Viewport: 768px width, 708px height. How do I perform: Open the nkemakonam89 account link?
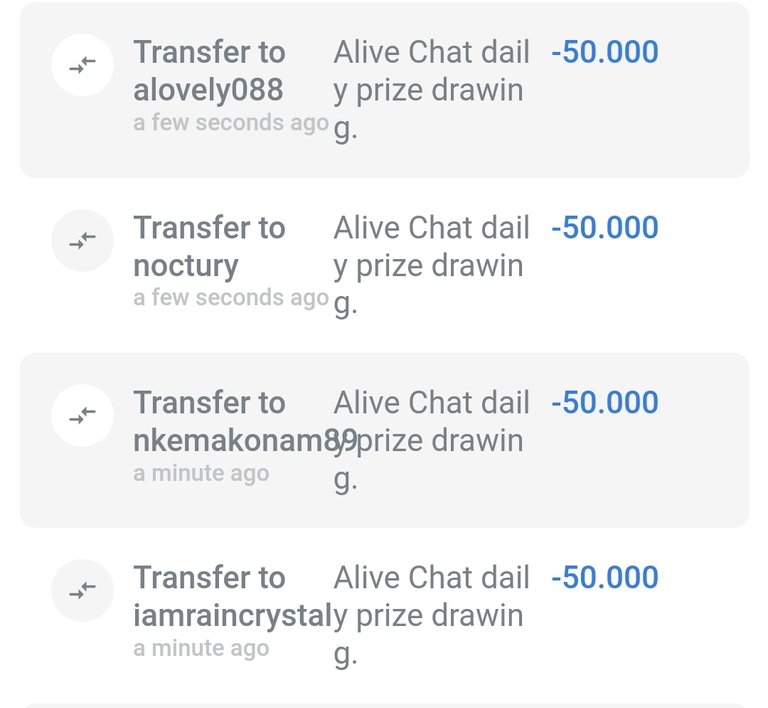240,441
